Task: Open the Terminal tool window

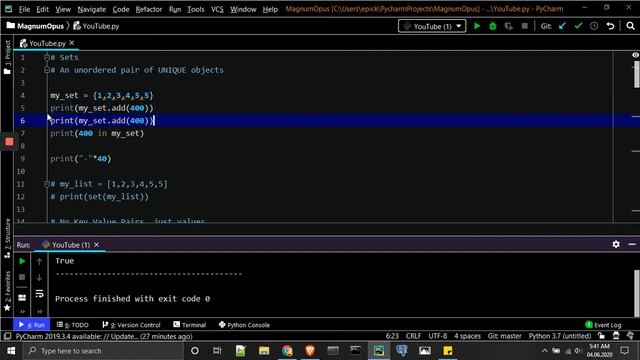Action: tap(189, 325)
